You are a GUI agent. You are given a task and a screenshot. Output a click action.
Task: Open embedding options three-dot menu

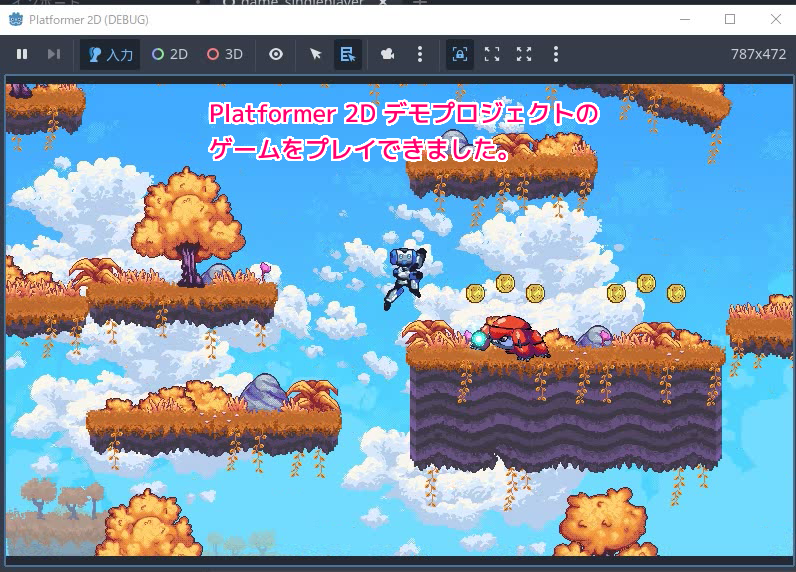pos(556,54)
